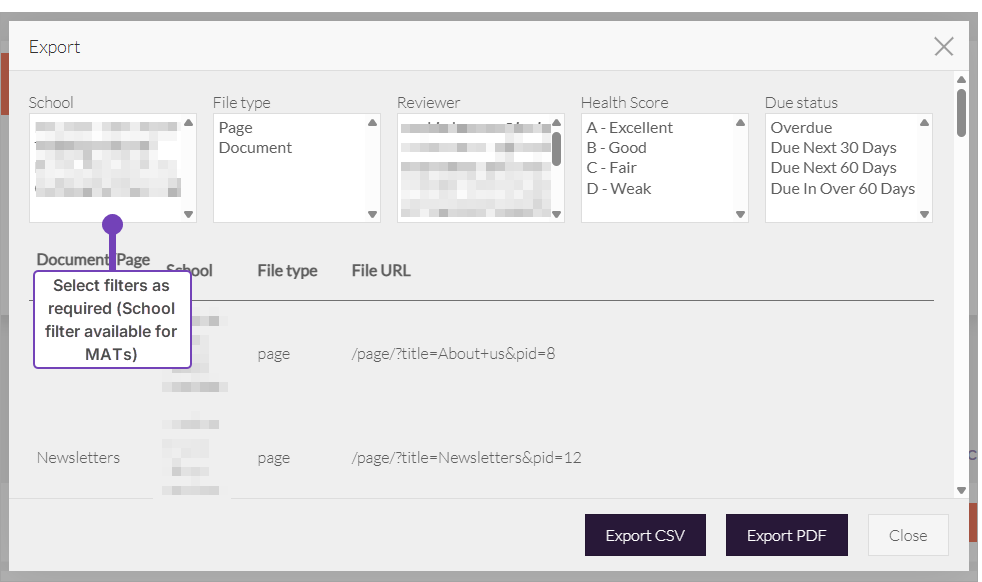Viewport: 982px width, 582px height.
Task: Select Due Next 60 Days filter
Action: (x=833, y=167)
